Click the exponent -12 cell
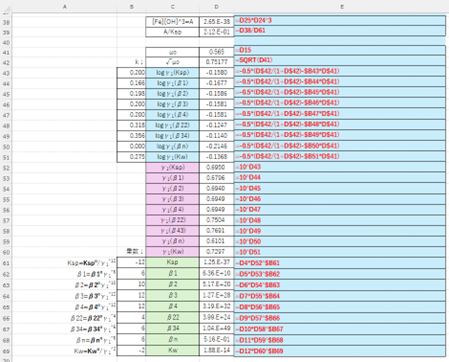This screenshot has width=449, height=362. pyautogui.click(x=131, y=262)
